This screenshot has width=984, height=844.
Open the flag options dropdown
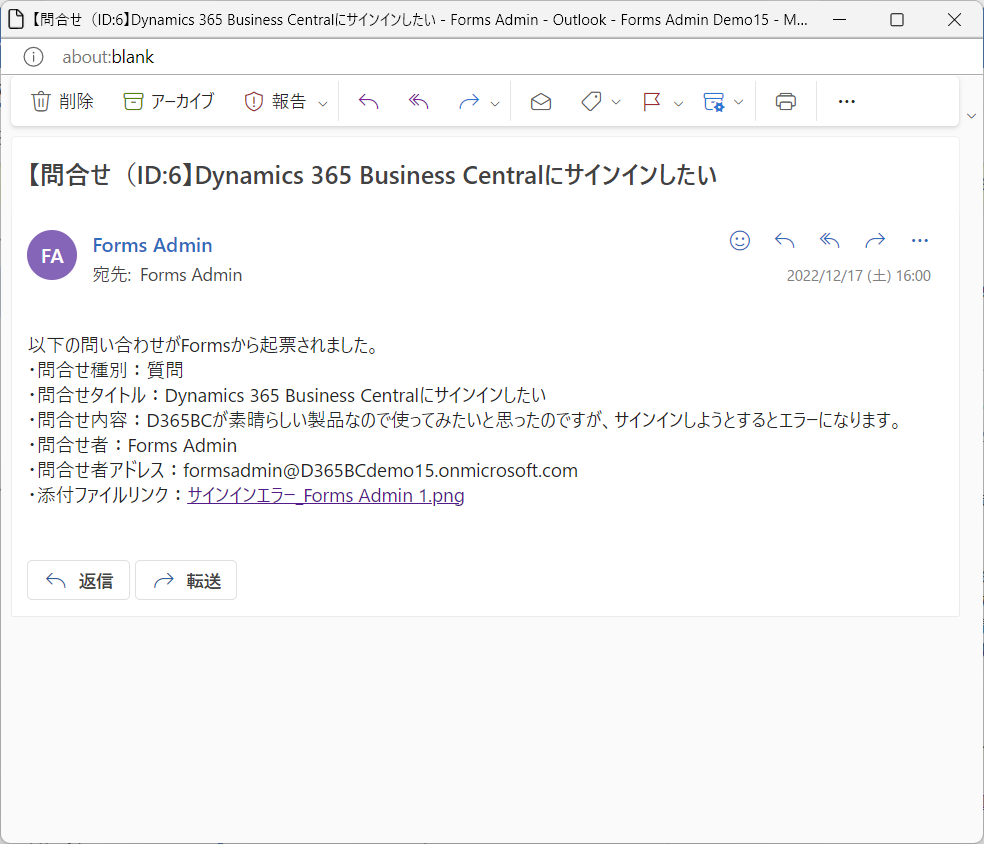[x=678, y=103]
